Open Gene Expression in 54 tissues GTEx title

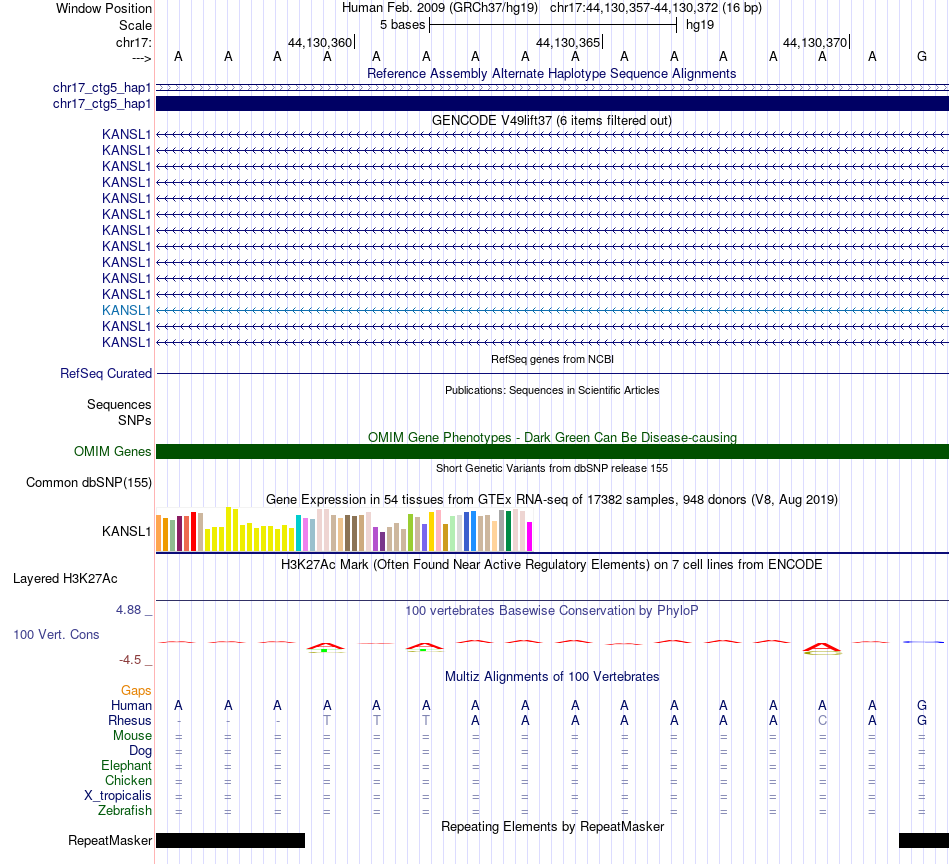tap(551, 499)
